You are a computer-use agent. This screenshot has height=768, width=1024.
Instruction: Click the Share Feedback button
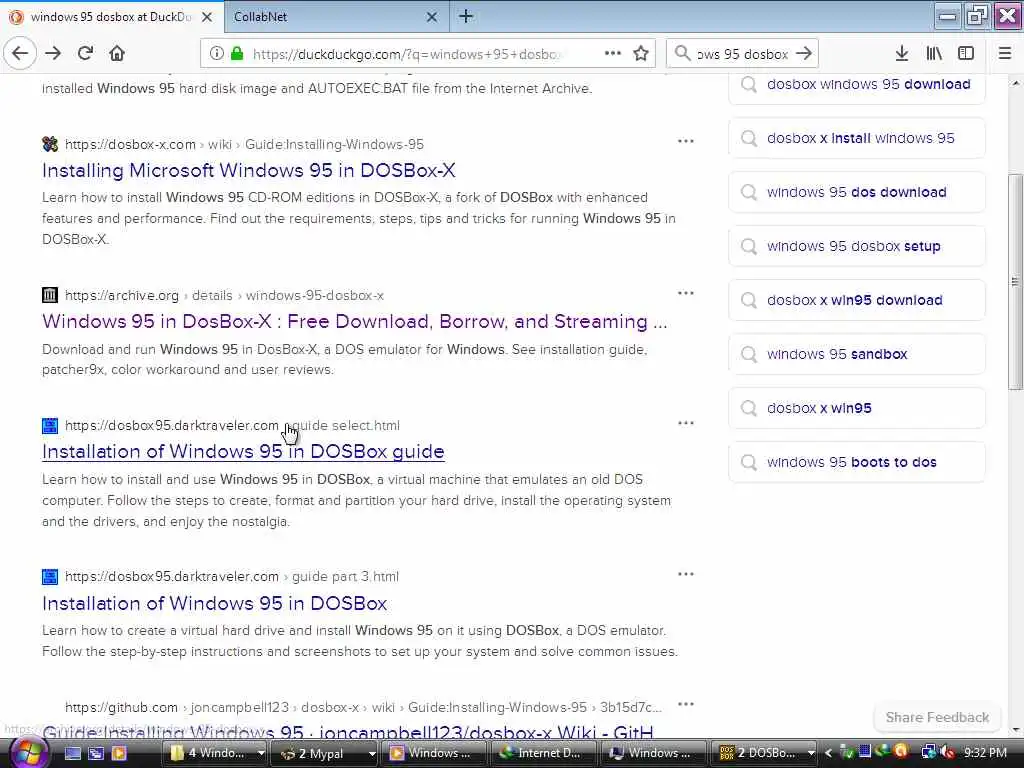coord(937,717)
